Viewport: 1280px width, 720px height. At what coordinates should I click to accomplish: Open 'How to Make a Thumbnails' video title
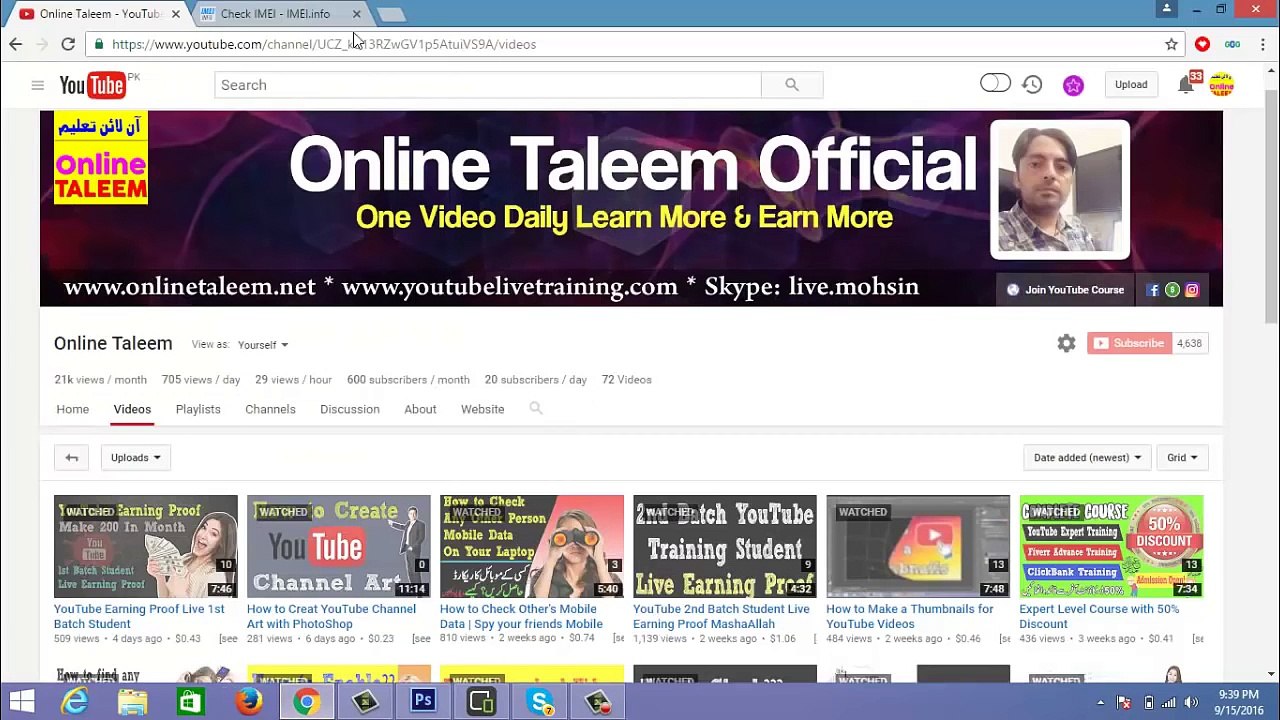click(910, 616)
